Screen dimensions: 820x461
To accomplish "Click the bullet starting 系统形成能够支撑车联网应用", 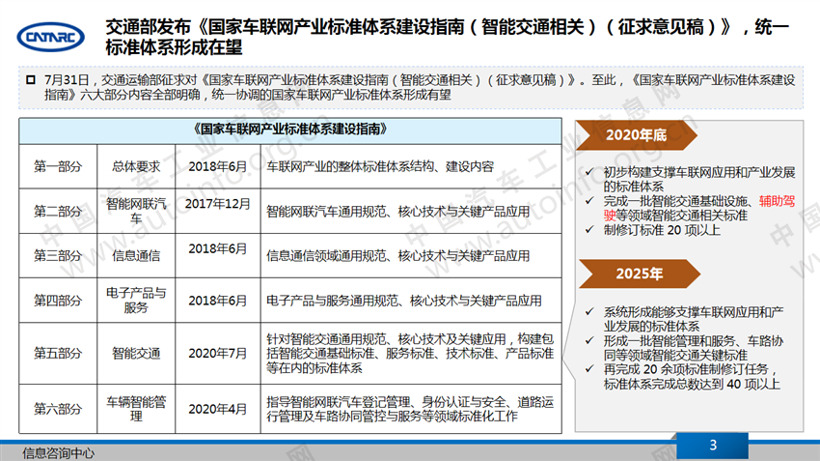I will point(693,319).
